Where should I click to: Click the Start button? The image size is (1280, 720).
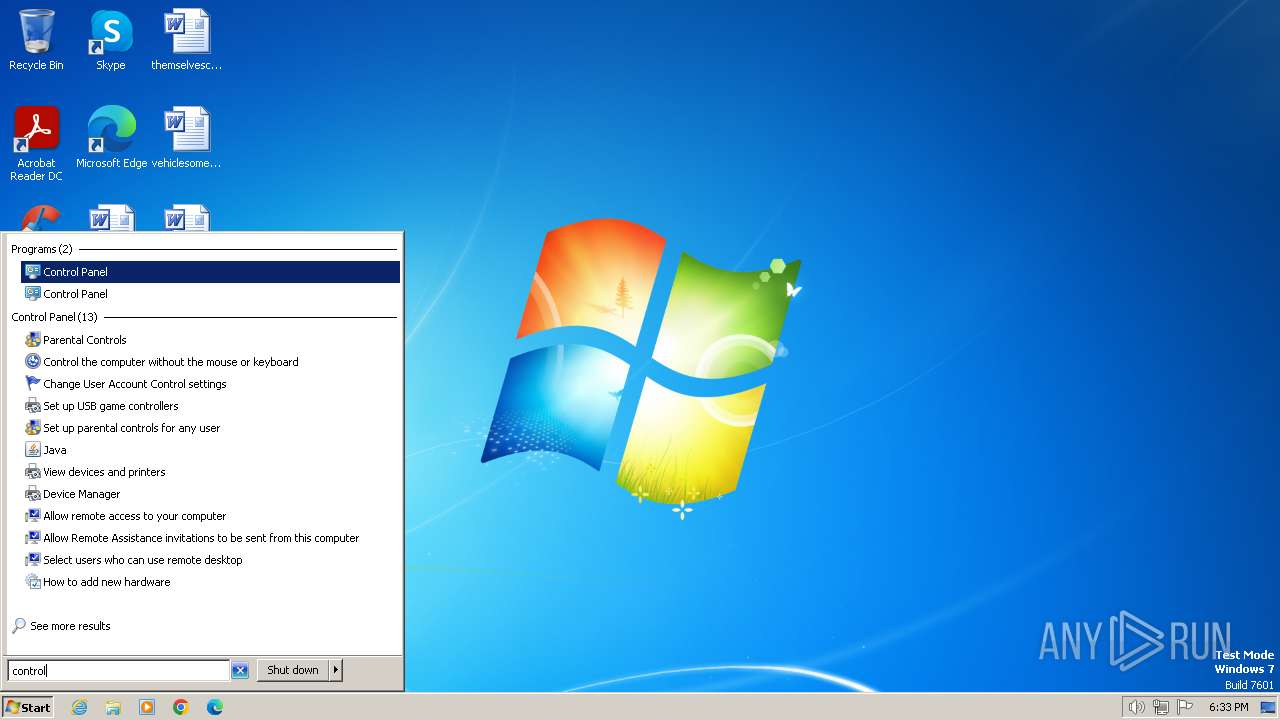pyautogui.click(x=28, y=707)
